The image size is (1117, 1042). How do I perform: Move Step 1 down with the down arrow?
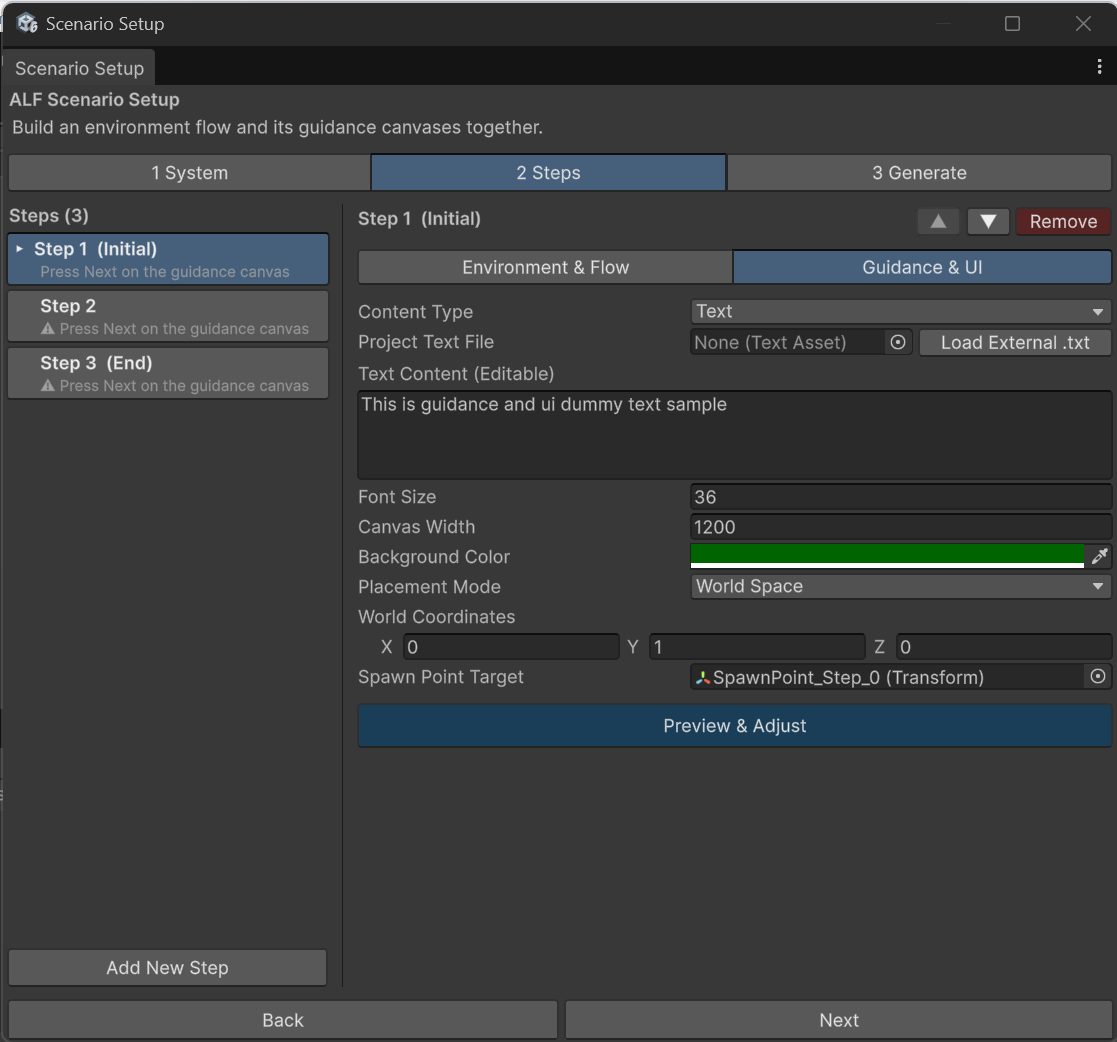987,222
